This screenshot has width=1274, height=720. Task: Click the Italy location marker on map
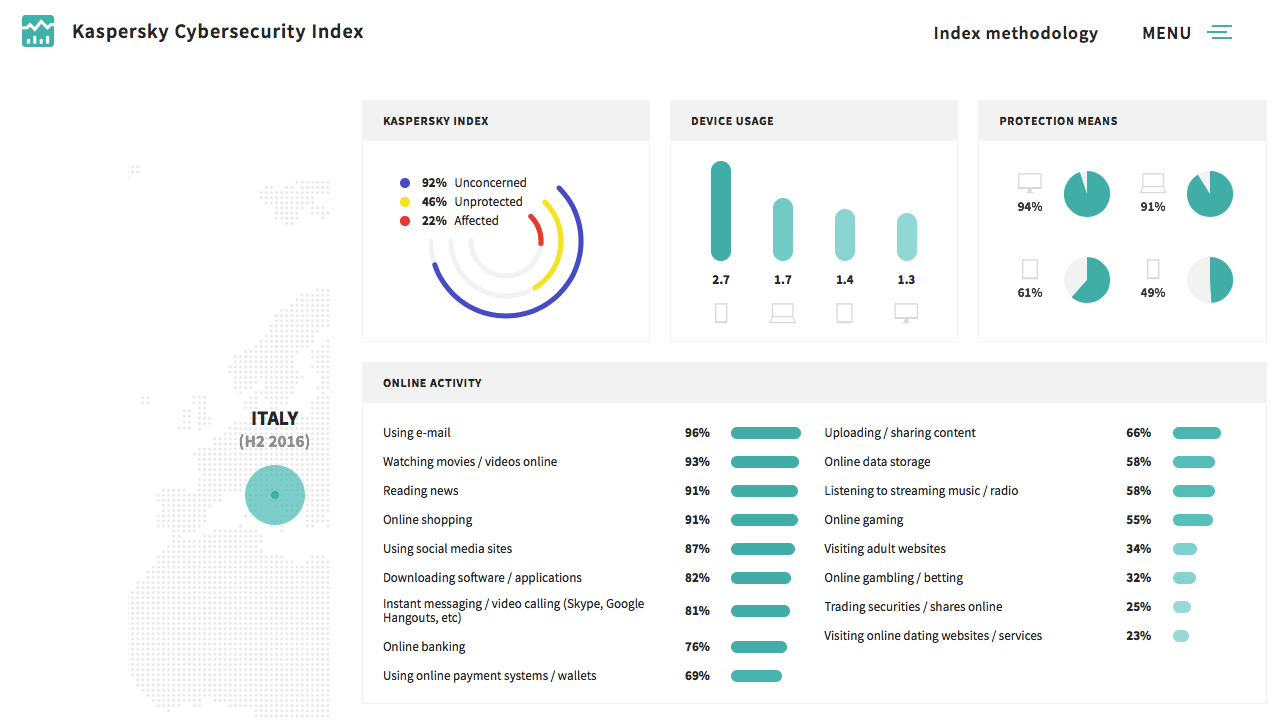point(275,495)
